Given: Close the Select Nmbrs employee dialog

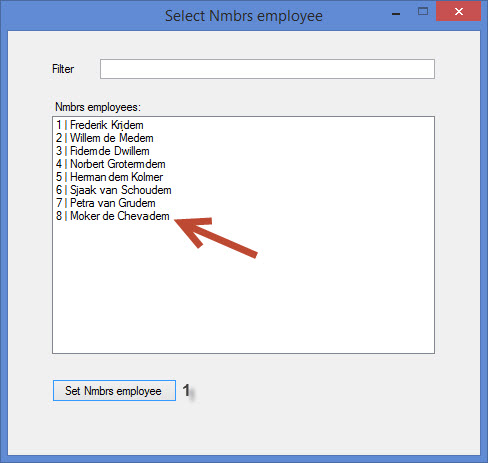Looking at the screenshot, I should (459, 11).
